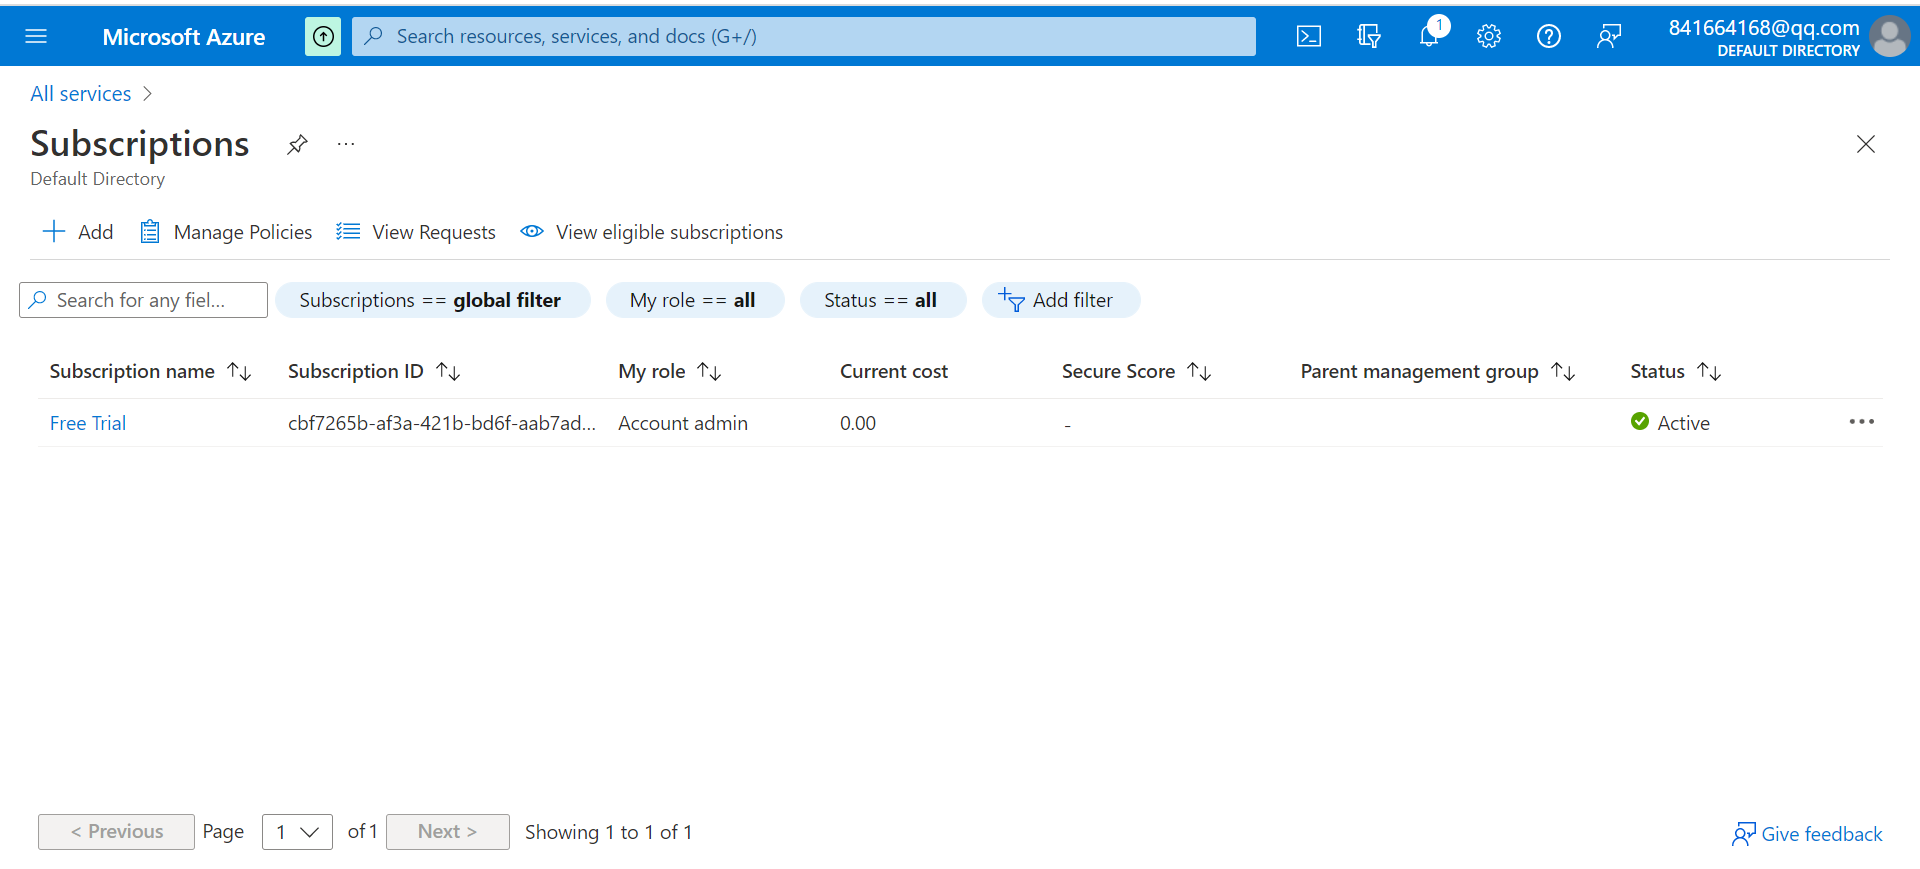
Task: Open the Help question mark icon
Action: tap(1549, 37)
